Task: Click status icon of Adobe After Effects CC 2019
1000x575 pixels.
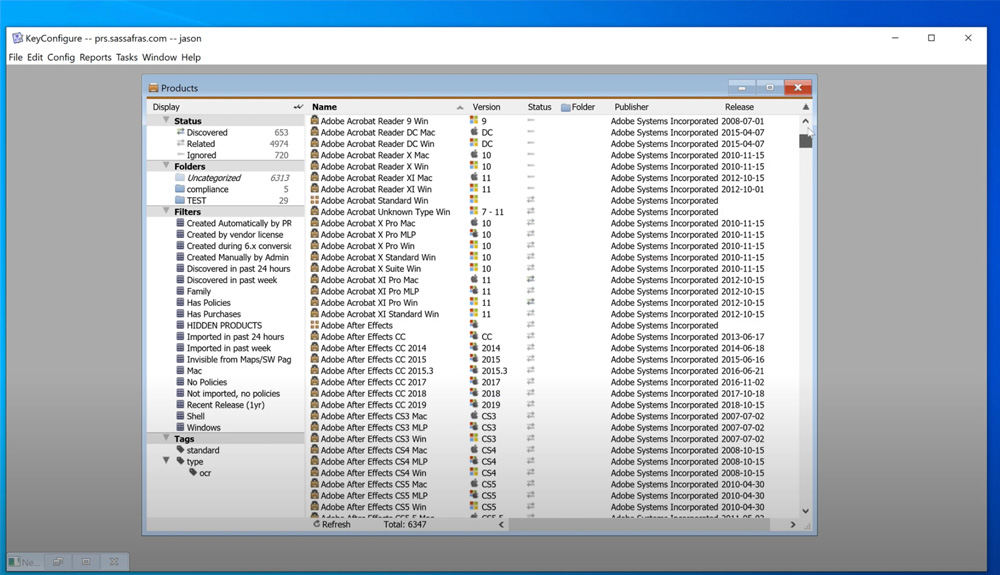Action: pyautogui.click(x=531, y=405)
